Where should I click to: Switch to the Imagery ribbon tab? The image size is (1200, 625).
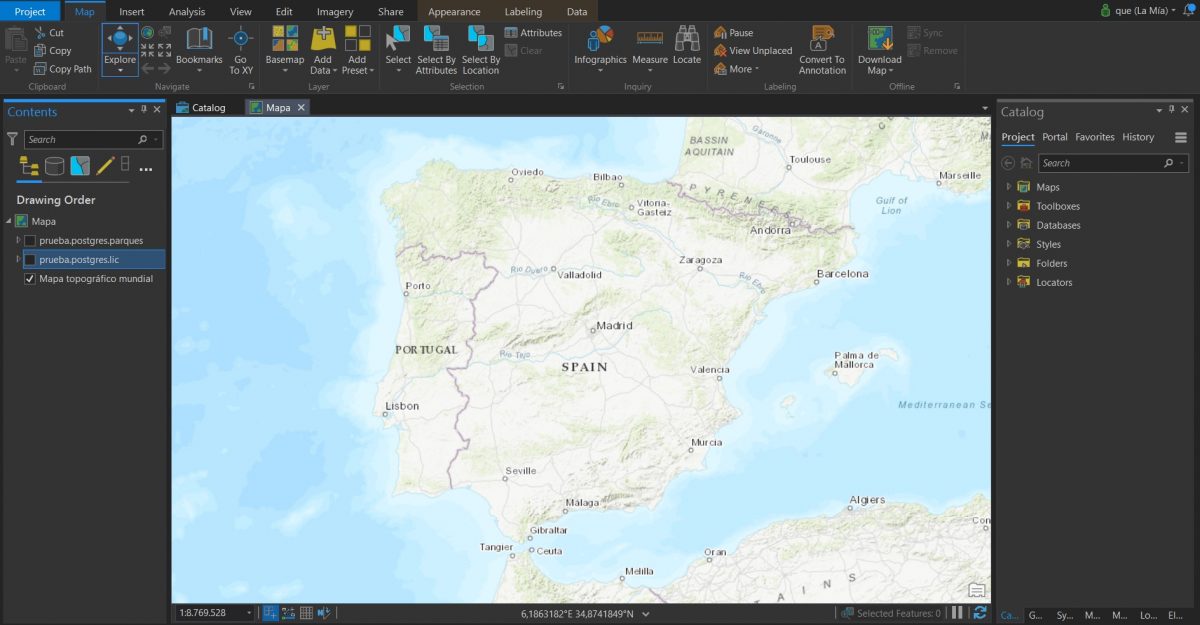click(x=335, y=11)
